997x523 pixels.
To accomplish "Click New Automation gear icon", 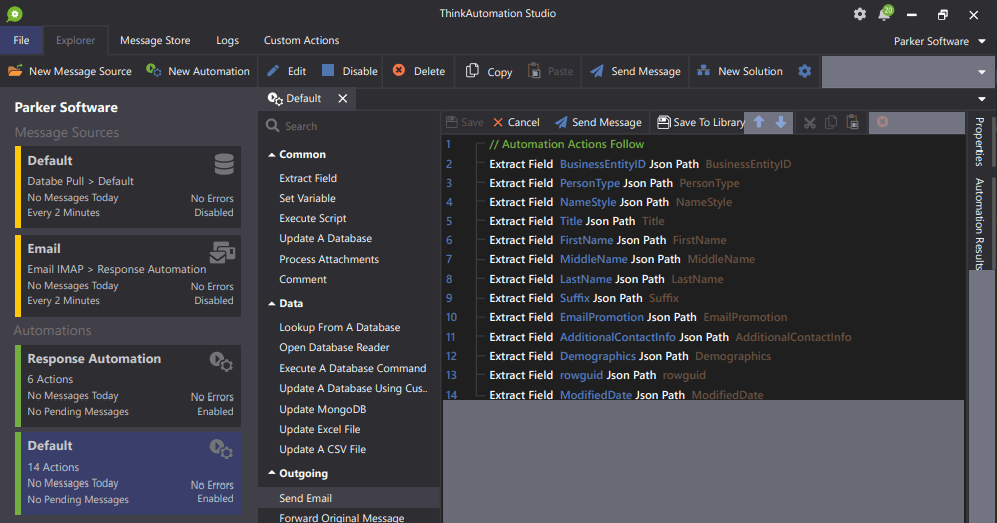I will 153,71.
